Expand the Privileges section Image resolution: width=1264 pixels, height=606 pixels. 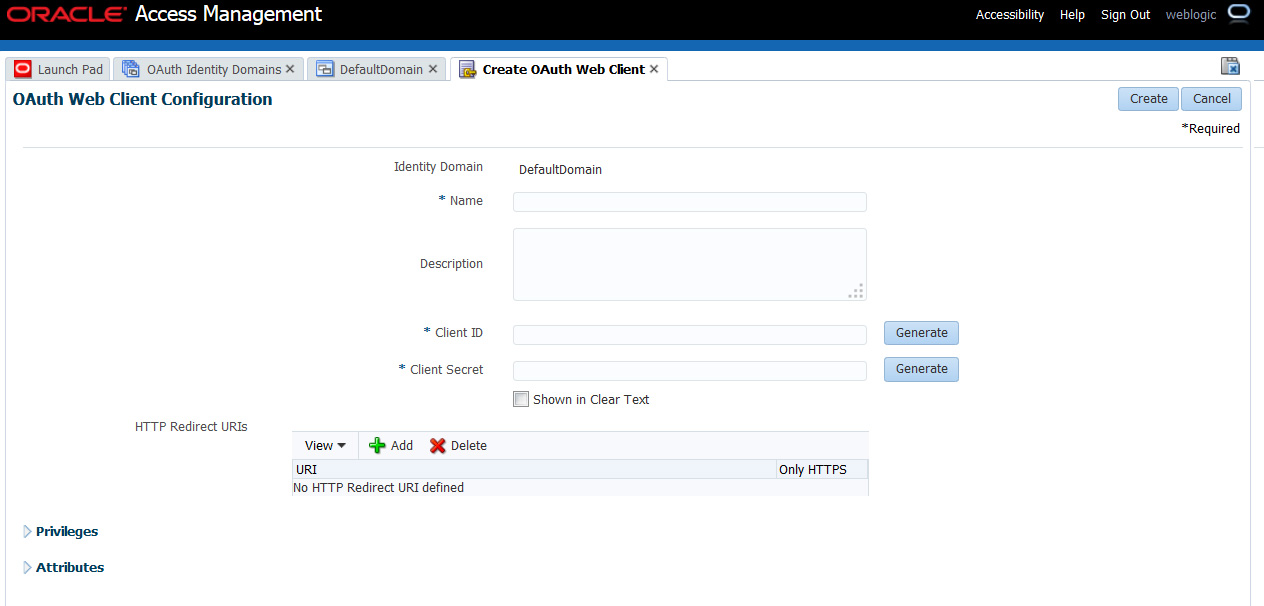[x=28, y=532]
